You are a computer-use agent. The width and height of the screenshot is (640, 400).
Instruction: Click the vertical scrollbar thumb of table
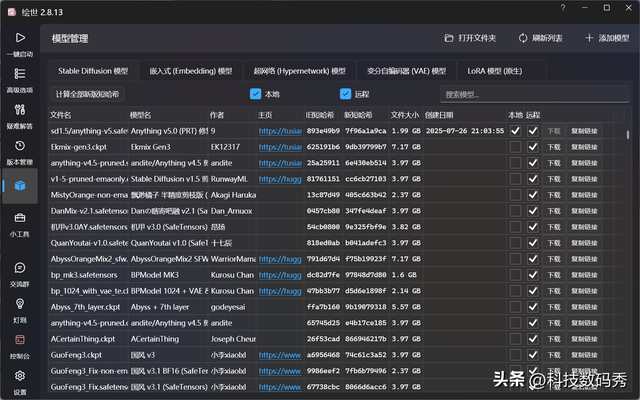[x=628, y=135]
